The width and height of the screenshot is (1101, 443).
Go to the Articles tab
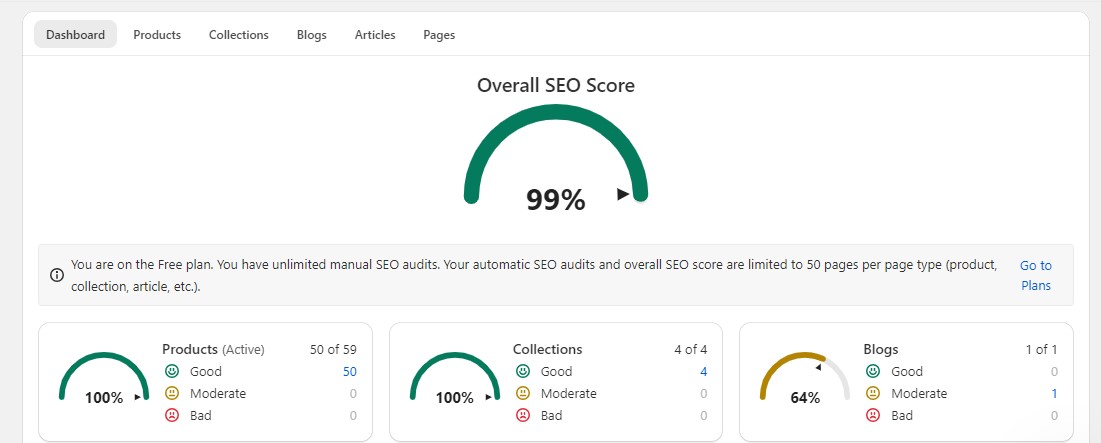(375, 34)
